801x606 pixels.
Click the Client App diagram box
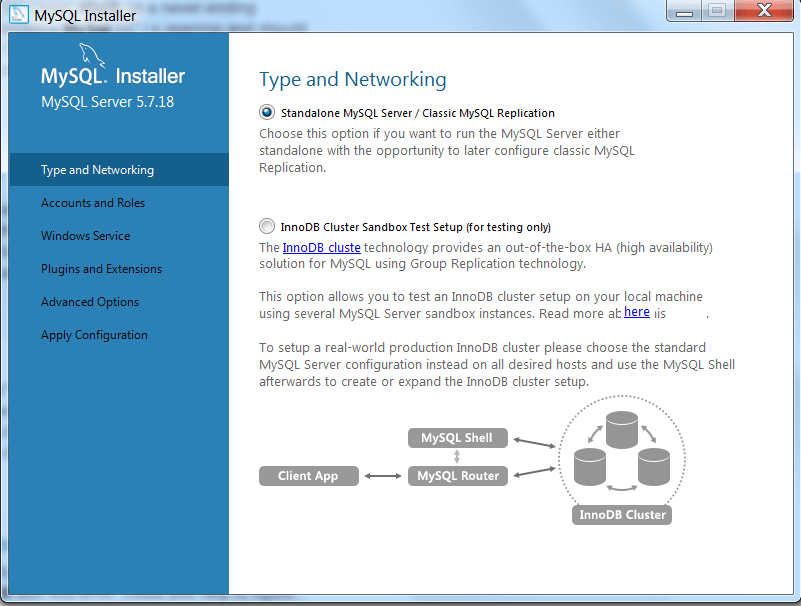309,476
